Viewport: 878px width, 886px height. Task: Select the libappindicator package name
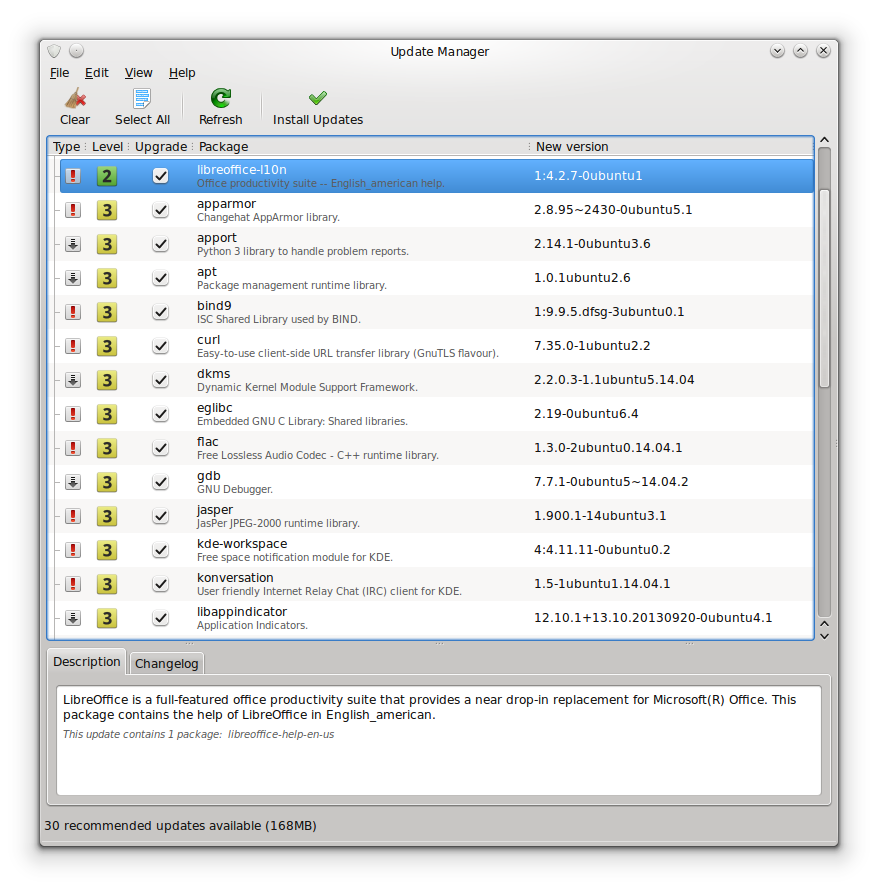point(242,612)
